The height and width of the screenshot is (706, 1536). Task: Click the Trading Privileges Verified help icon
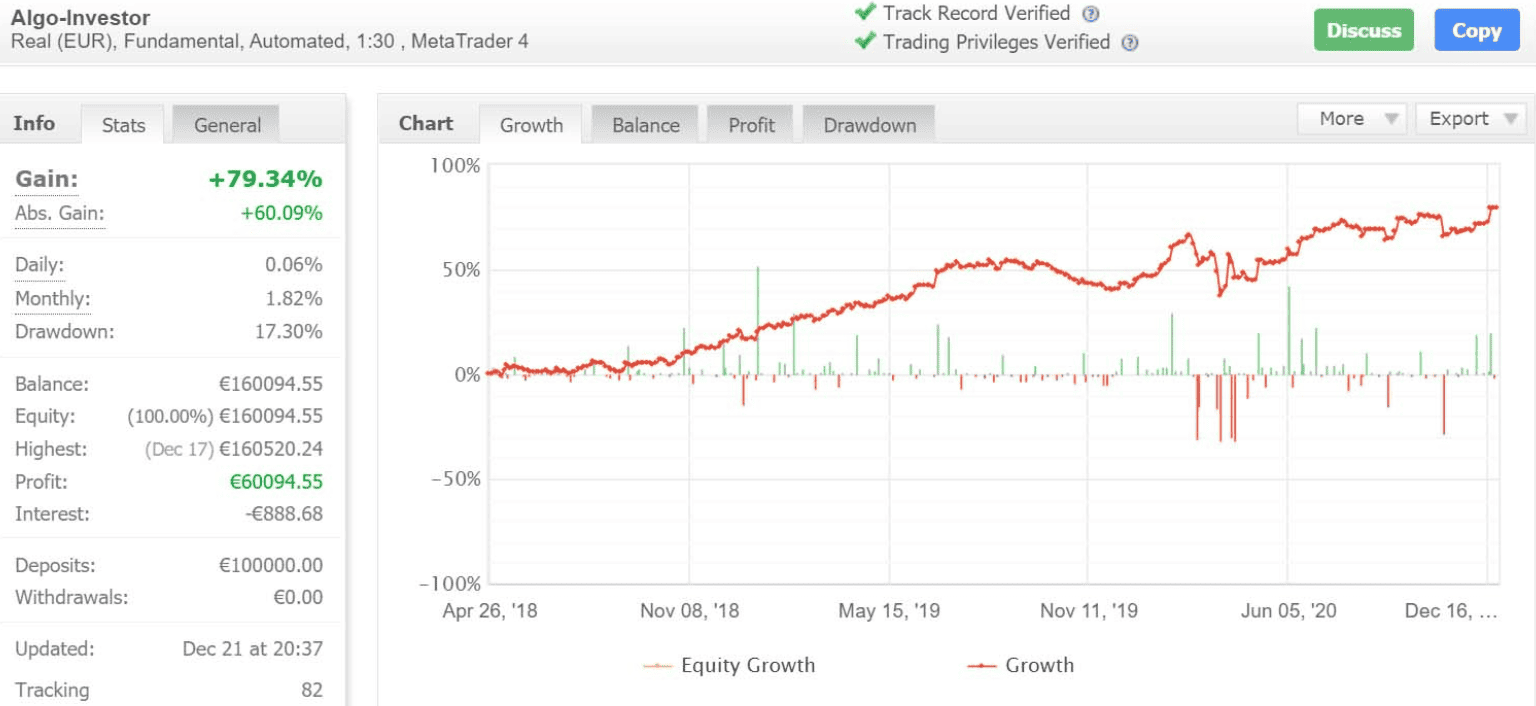click(1130, 43)
